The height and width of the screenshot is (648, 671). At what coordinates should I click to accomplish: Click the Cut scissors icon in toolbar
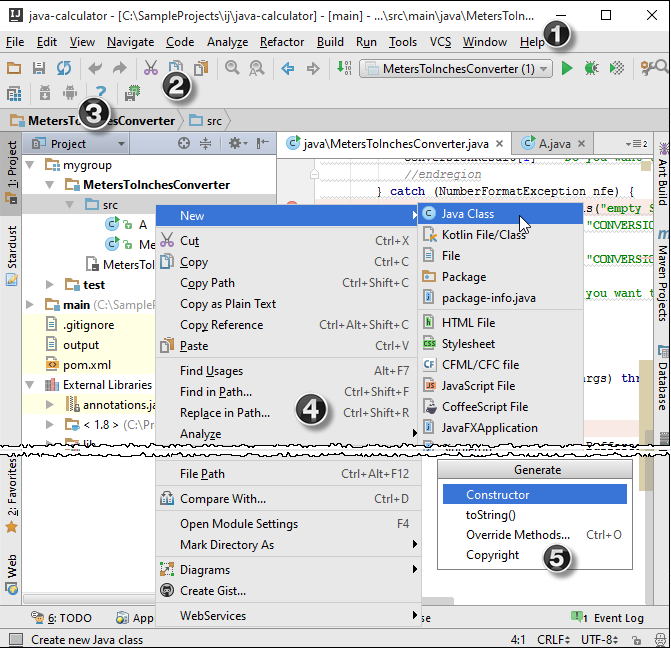(x=151, y=69)
